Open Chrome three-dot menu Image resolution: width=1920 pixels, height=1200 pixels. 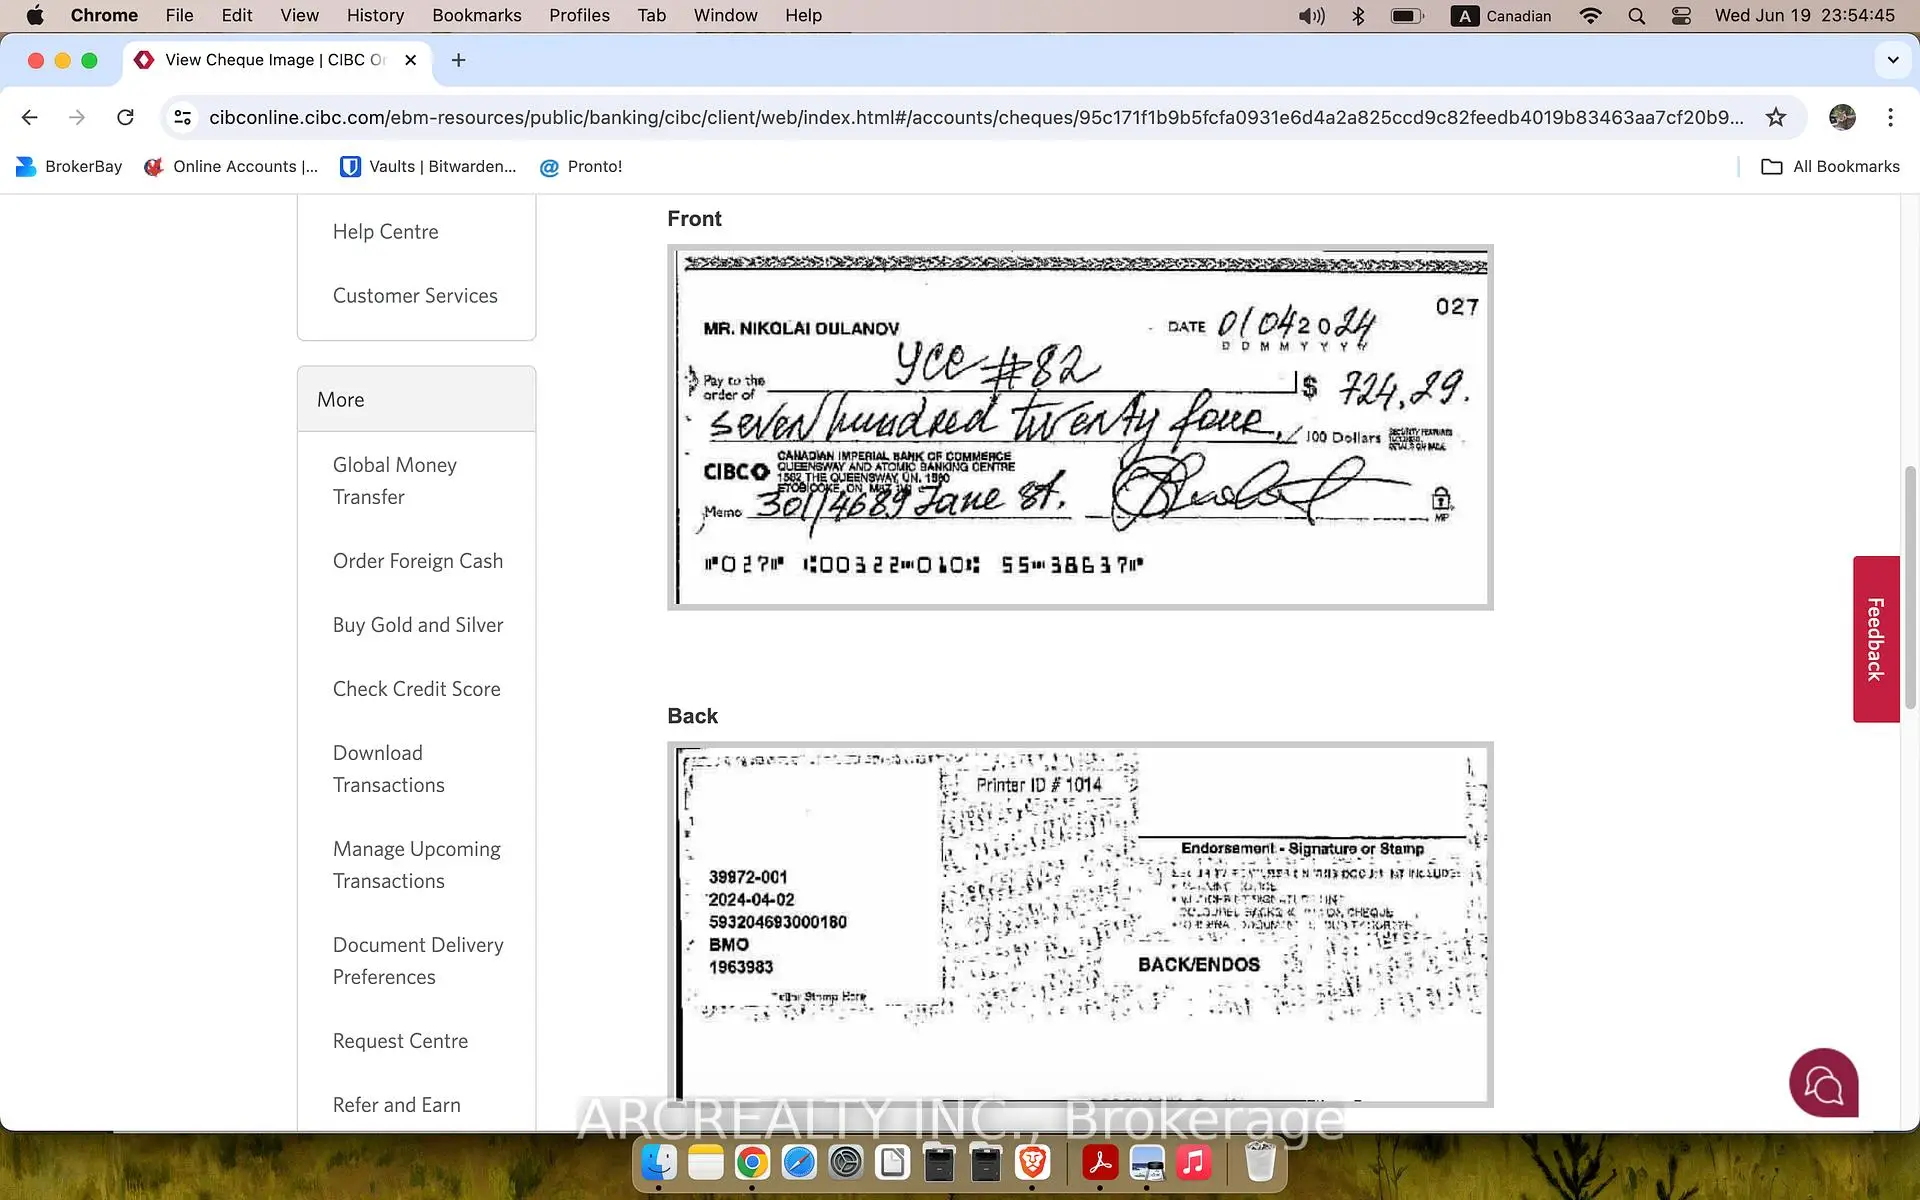1890,118
